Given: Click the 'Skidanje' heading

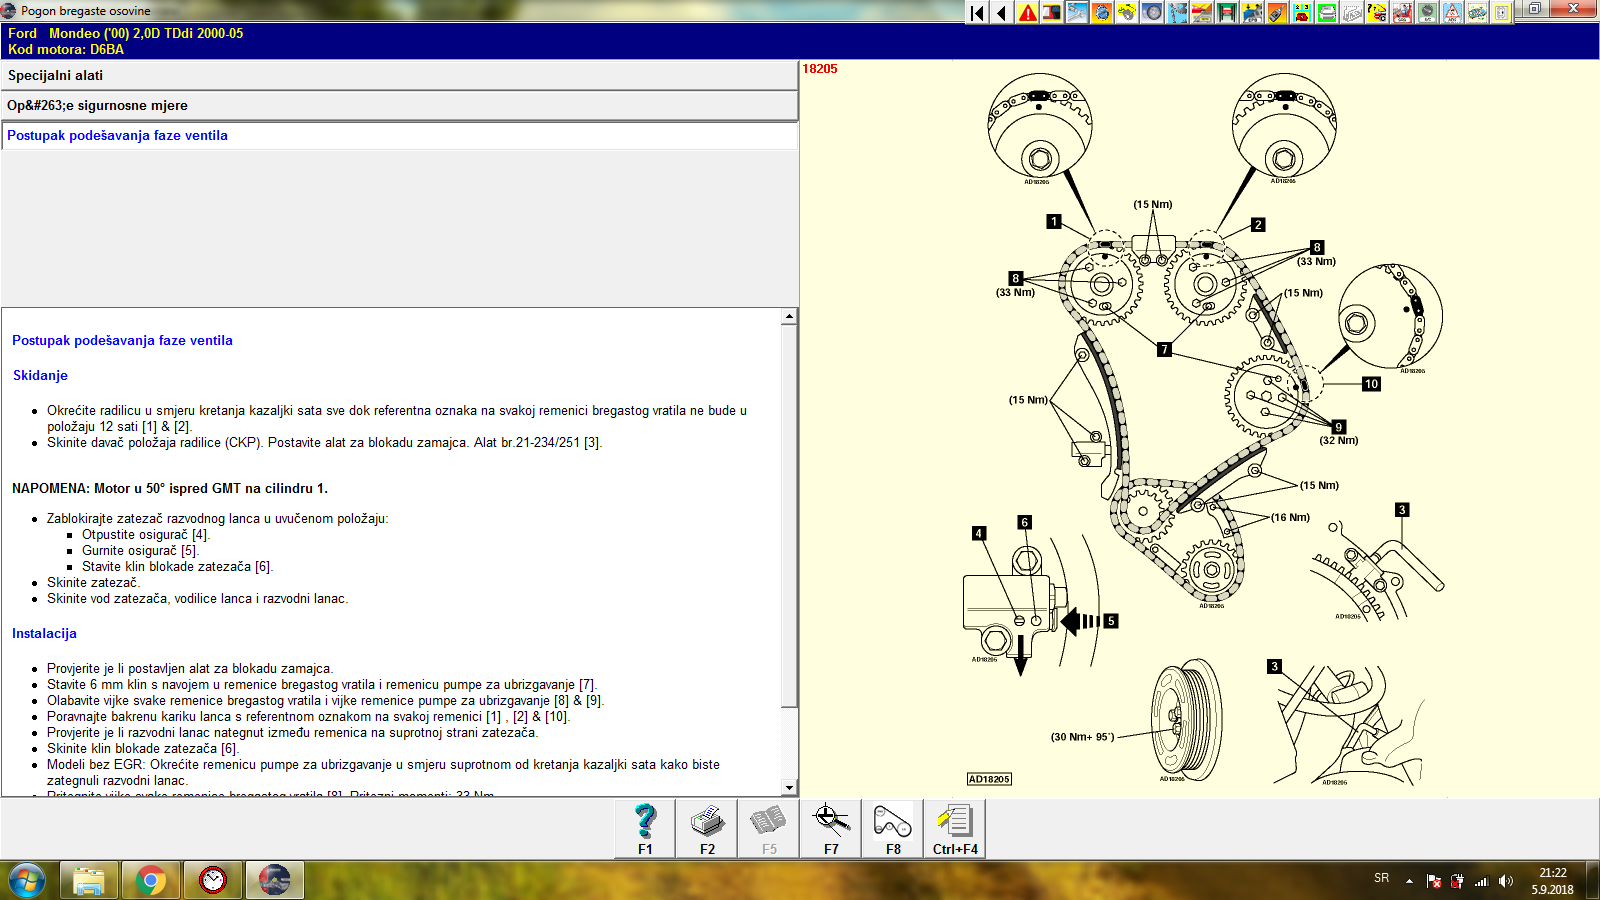Looking at the screenshot, I should (40, 375).
